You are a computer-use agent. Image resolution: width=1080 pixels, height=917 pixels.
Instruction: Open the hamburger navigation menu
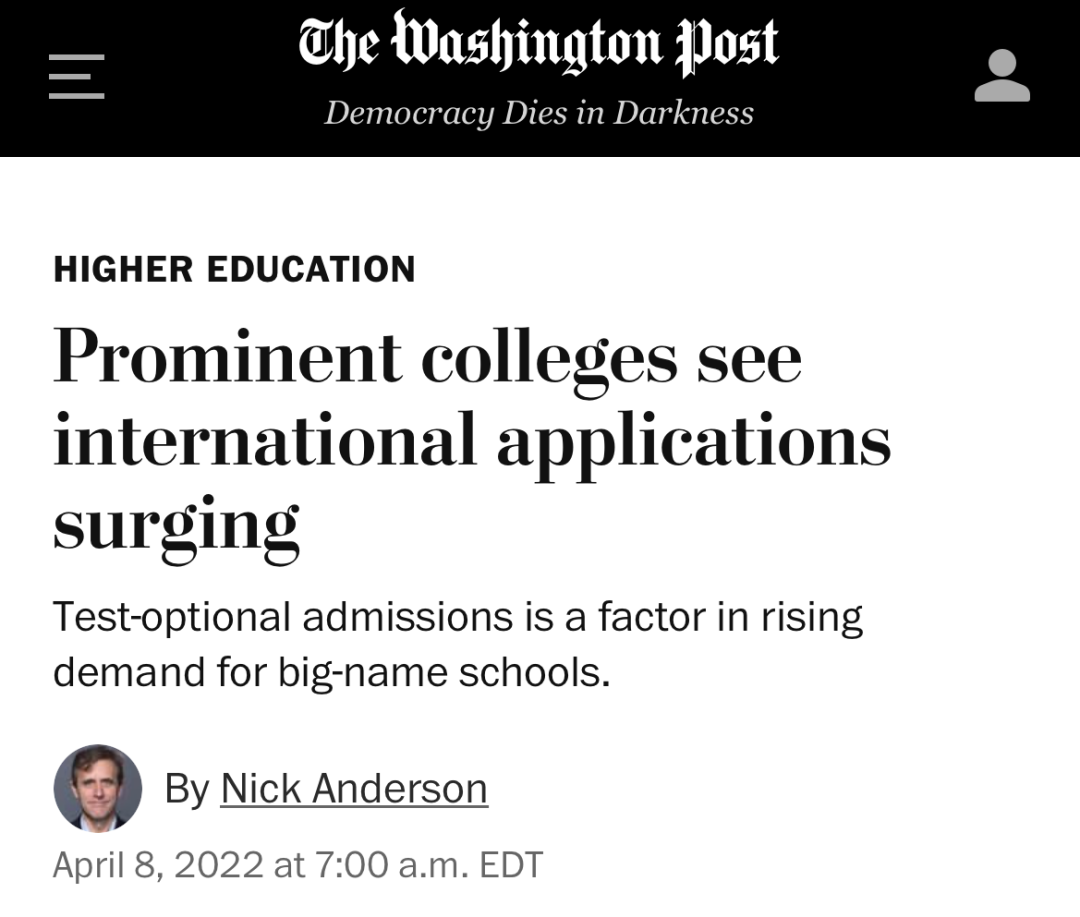(x=77, y=77)
